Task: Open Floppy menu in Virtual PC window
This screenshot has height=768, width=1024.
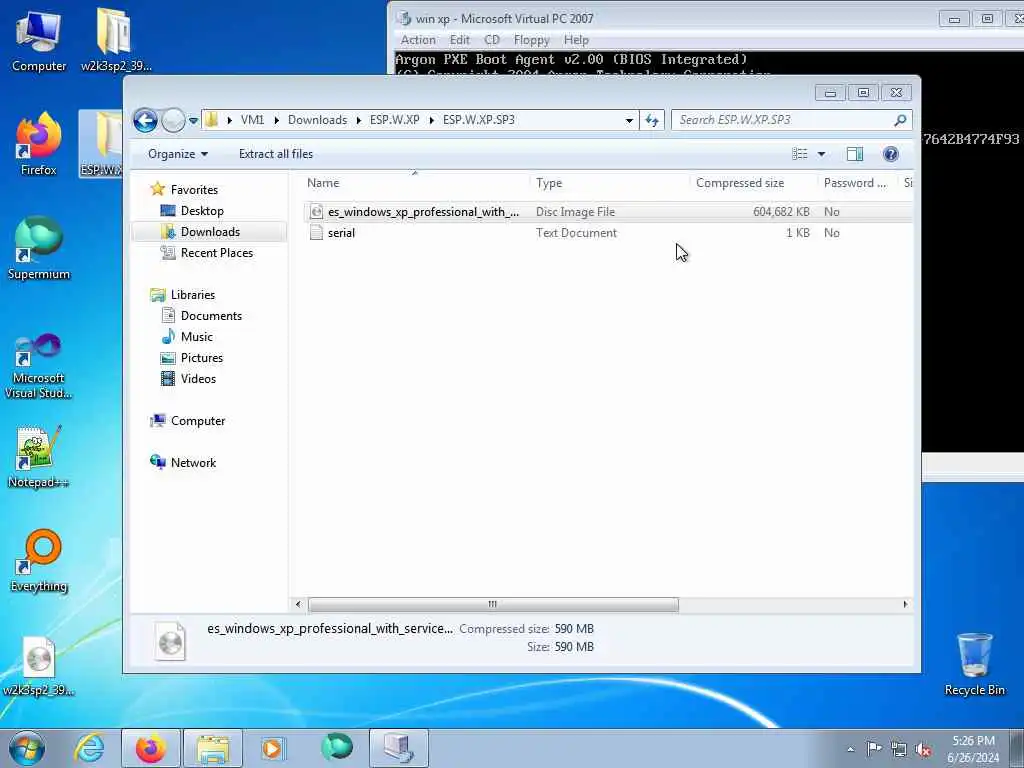Action: [x=532, y=40]
